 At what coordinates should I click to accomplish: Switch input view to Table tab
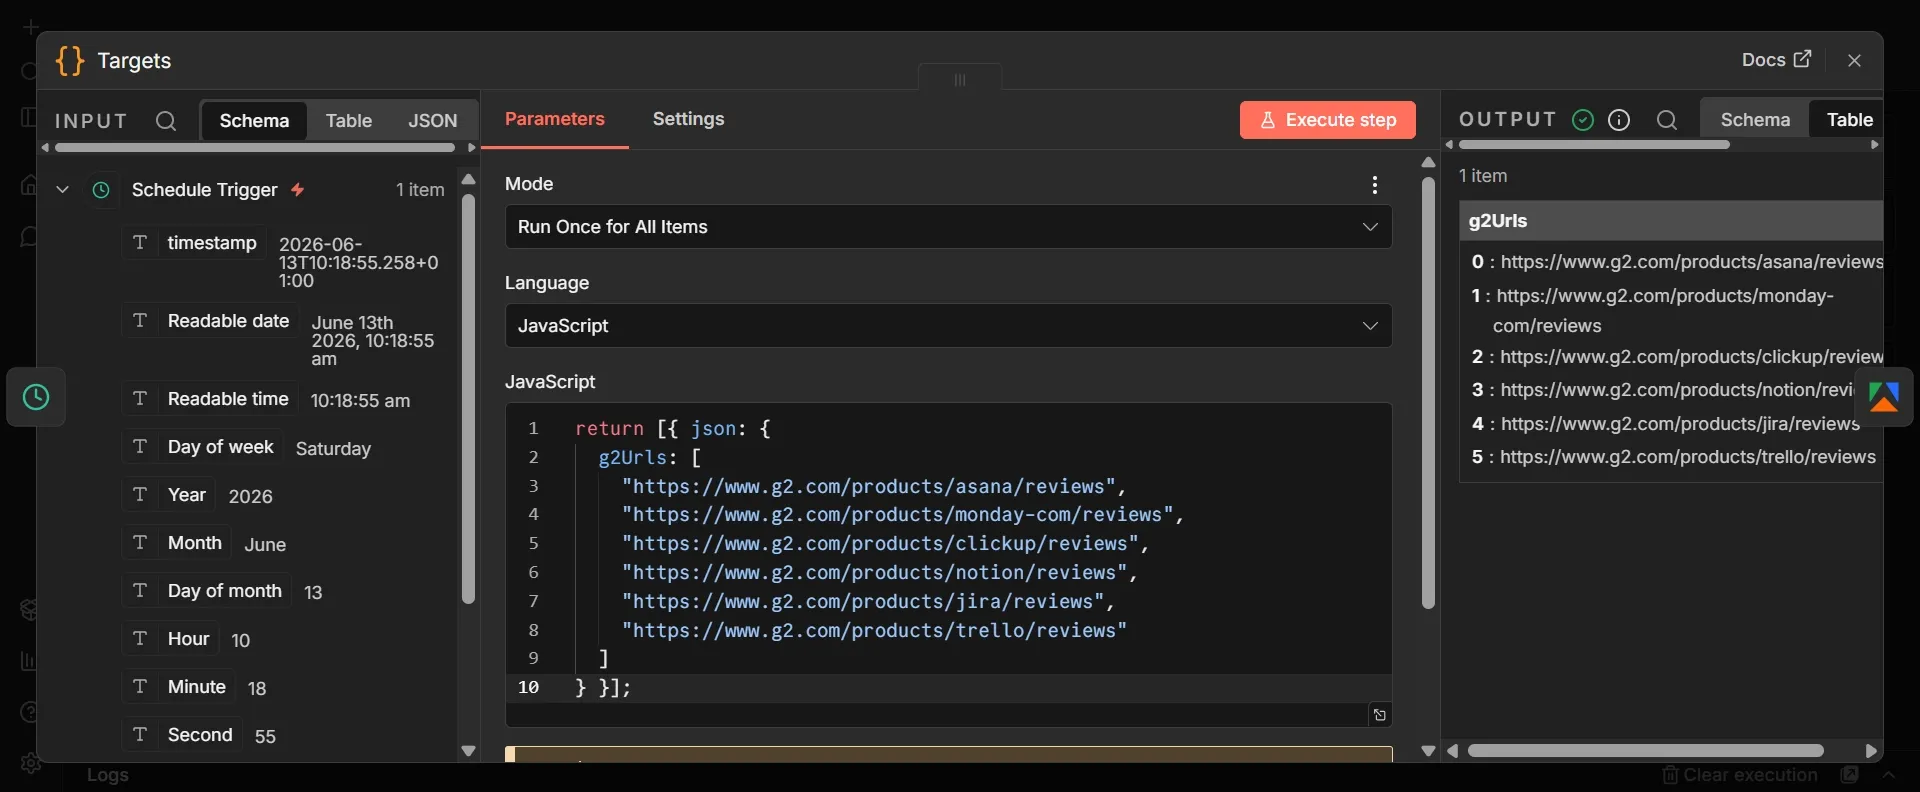point(349,121)
